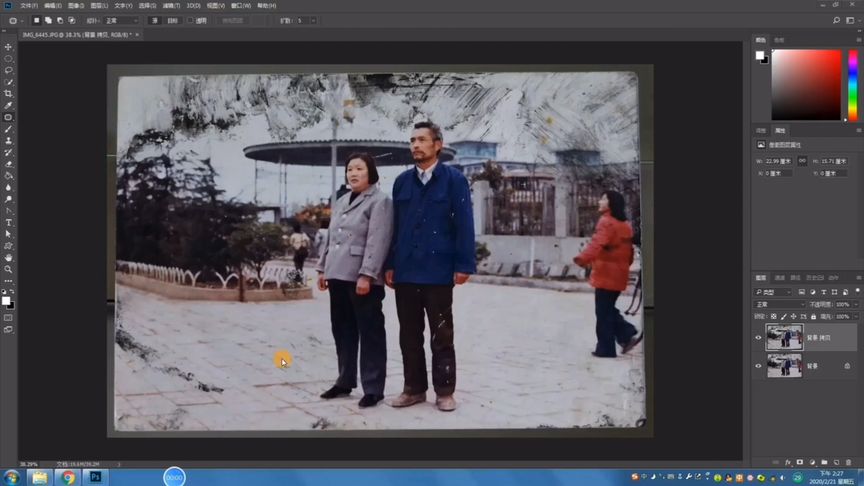The height and width of the screenshot is (486, 864).
Task: Open layer style fx menu
Action: 788,462
